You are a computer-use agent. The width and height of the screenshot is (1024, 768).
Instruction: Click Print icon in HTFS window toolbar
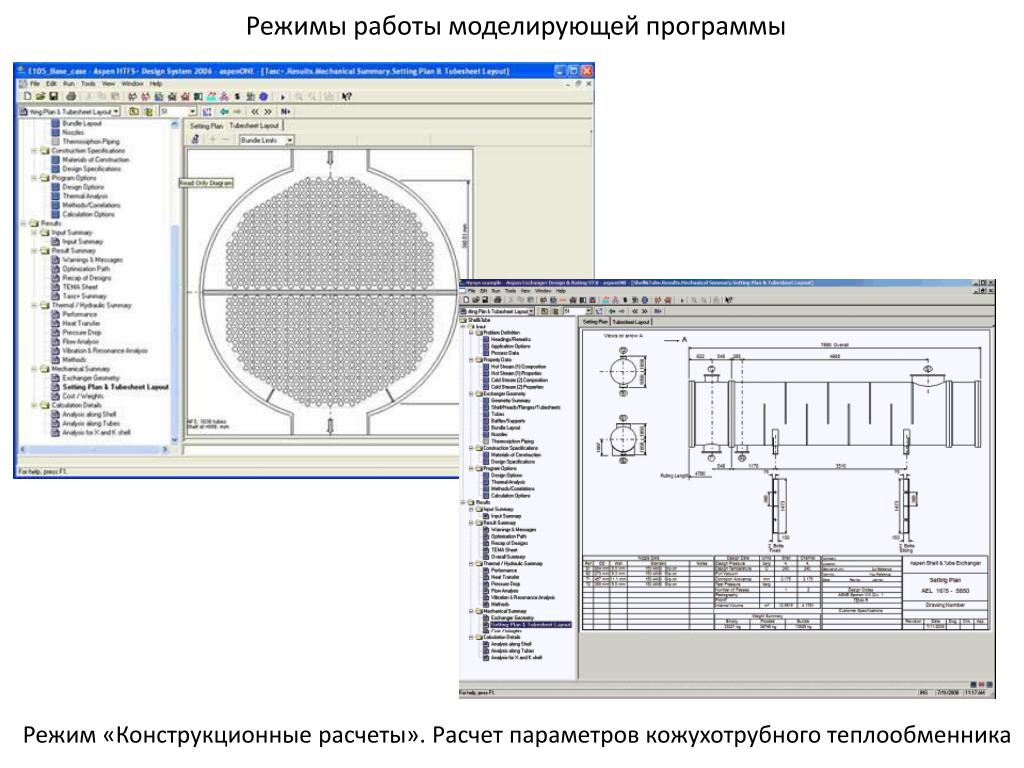point(71,97)
